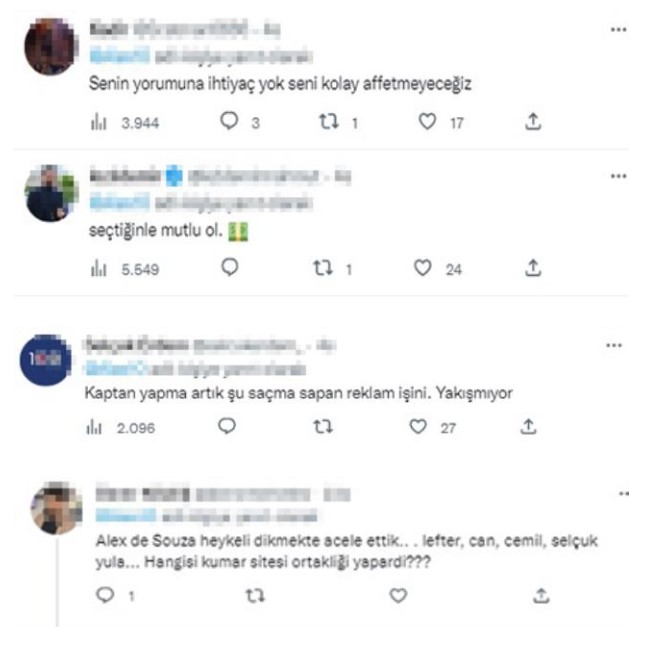Retweet the 'Kaptan yapma artık' tweet
645x650 pixels.
323,427
